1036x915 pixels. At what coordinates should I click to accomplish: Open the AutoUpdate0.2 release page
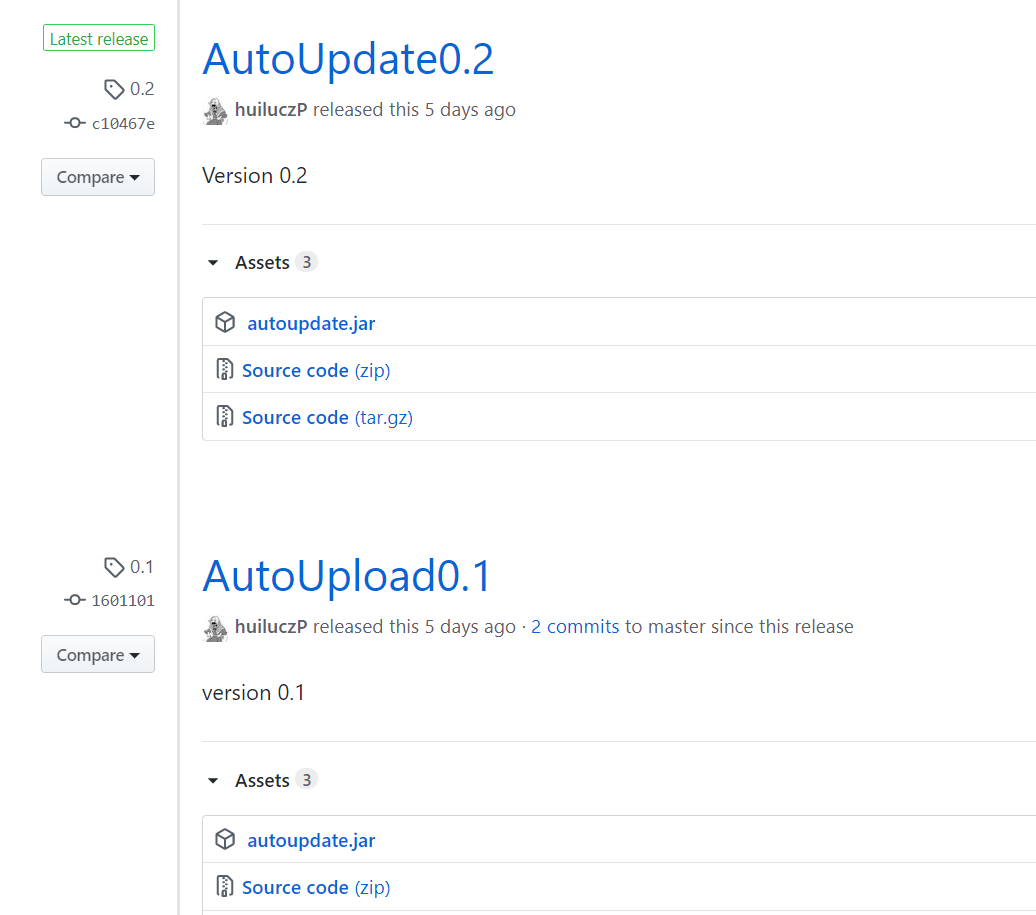(x=348, y=59)
